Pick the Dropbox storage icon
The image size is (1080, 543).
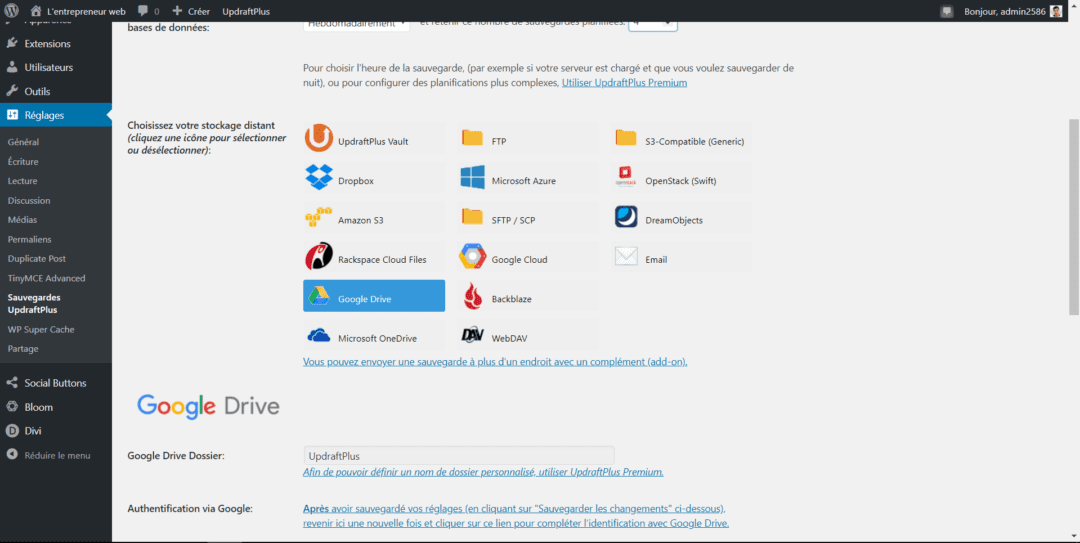pos(319,178)
